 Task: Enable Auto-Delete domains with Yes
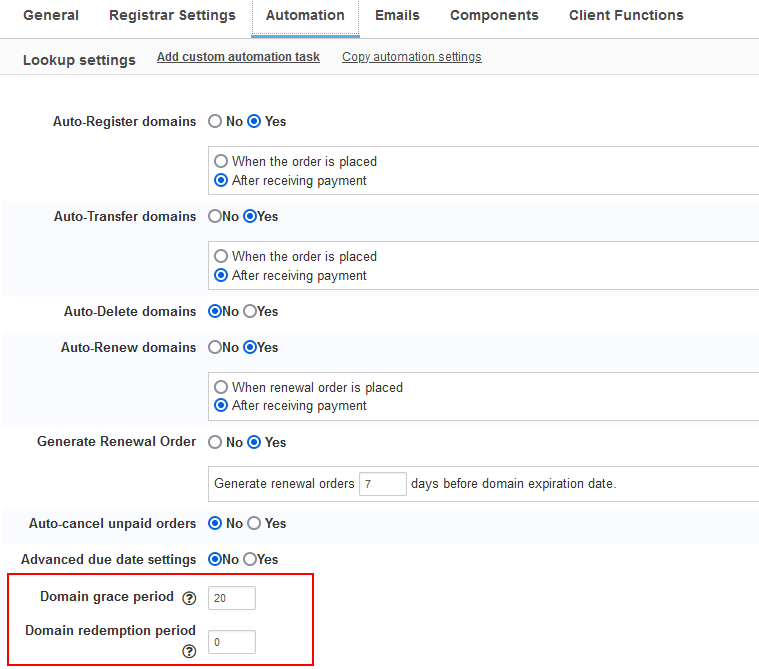(x=250, y=312)
